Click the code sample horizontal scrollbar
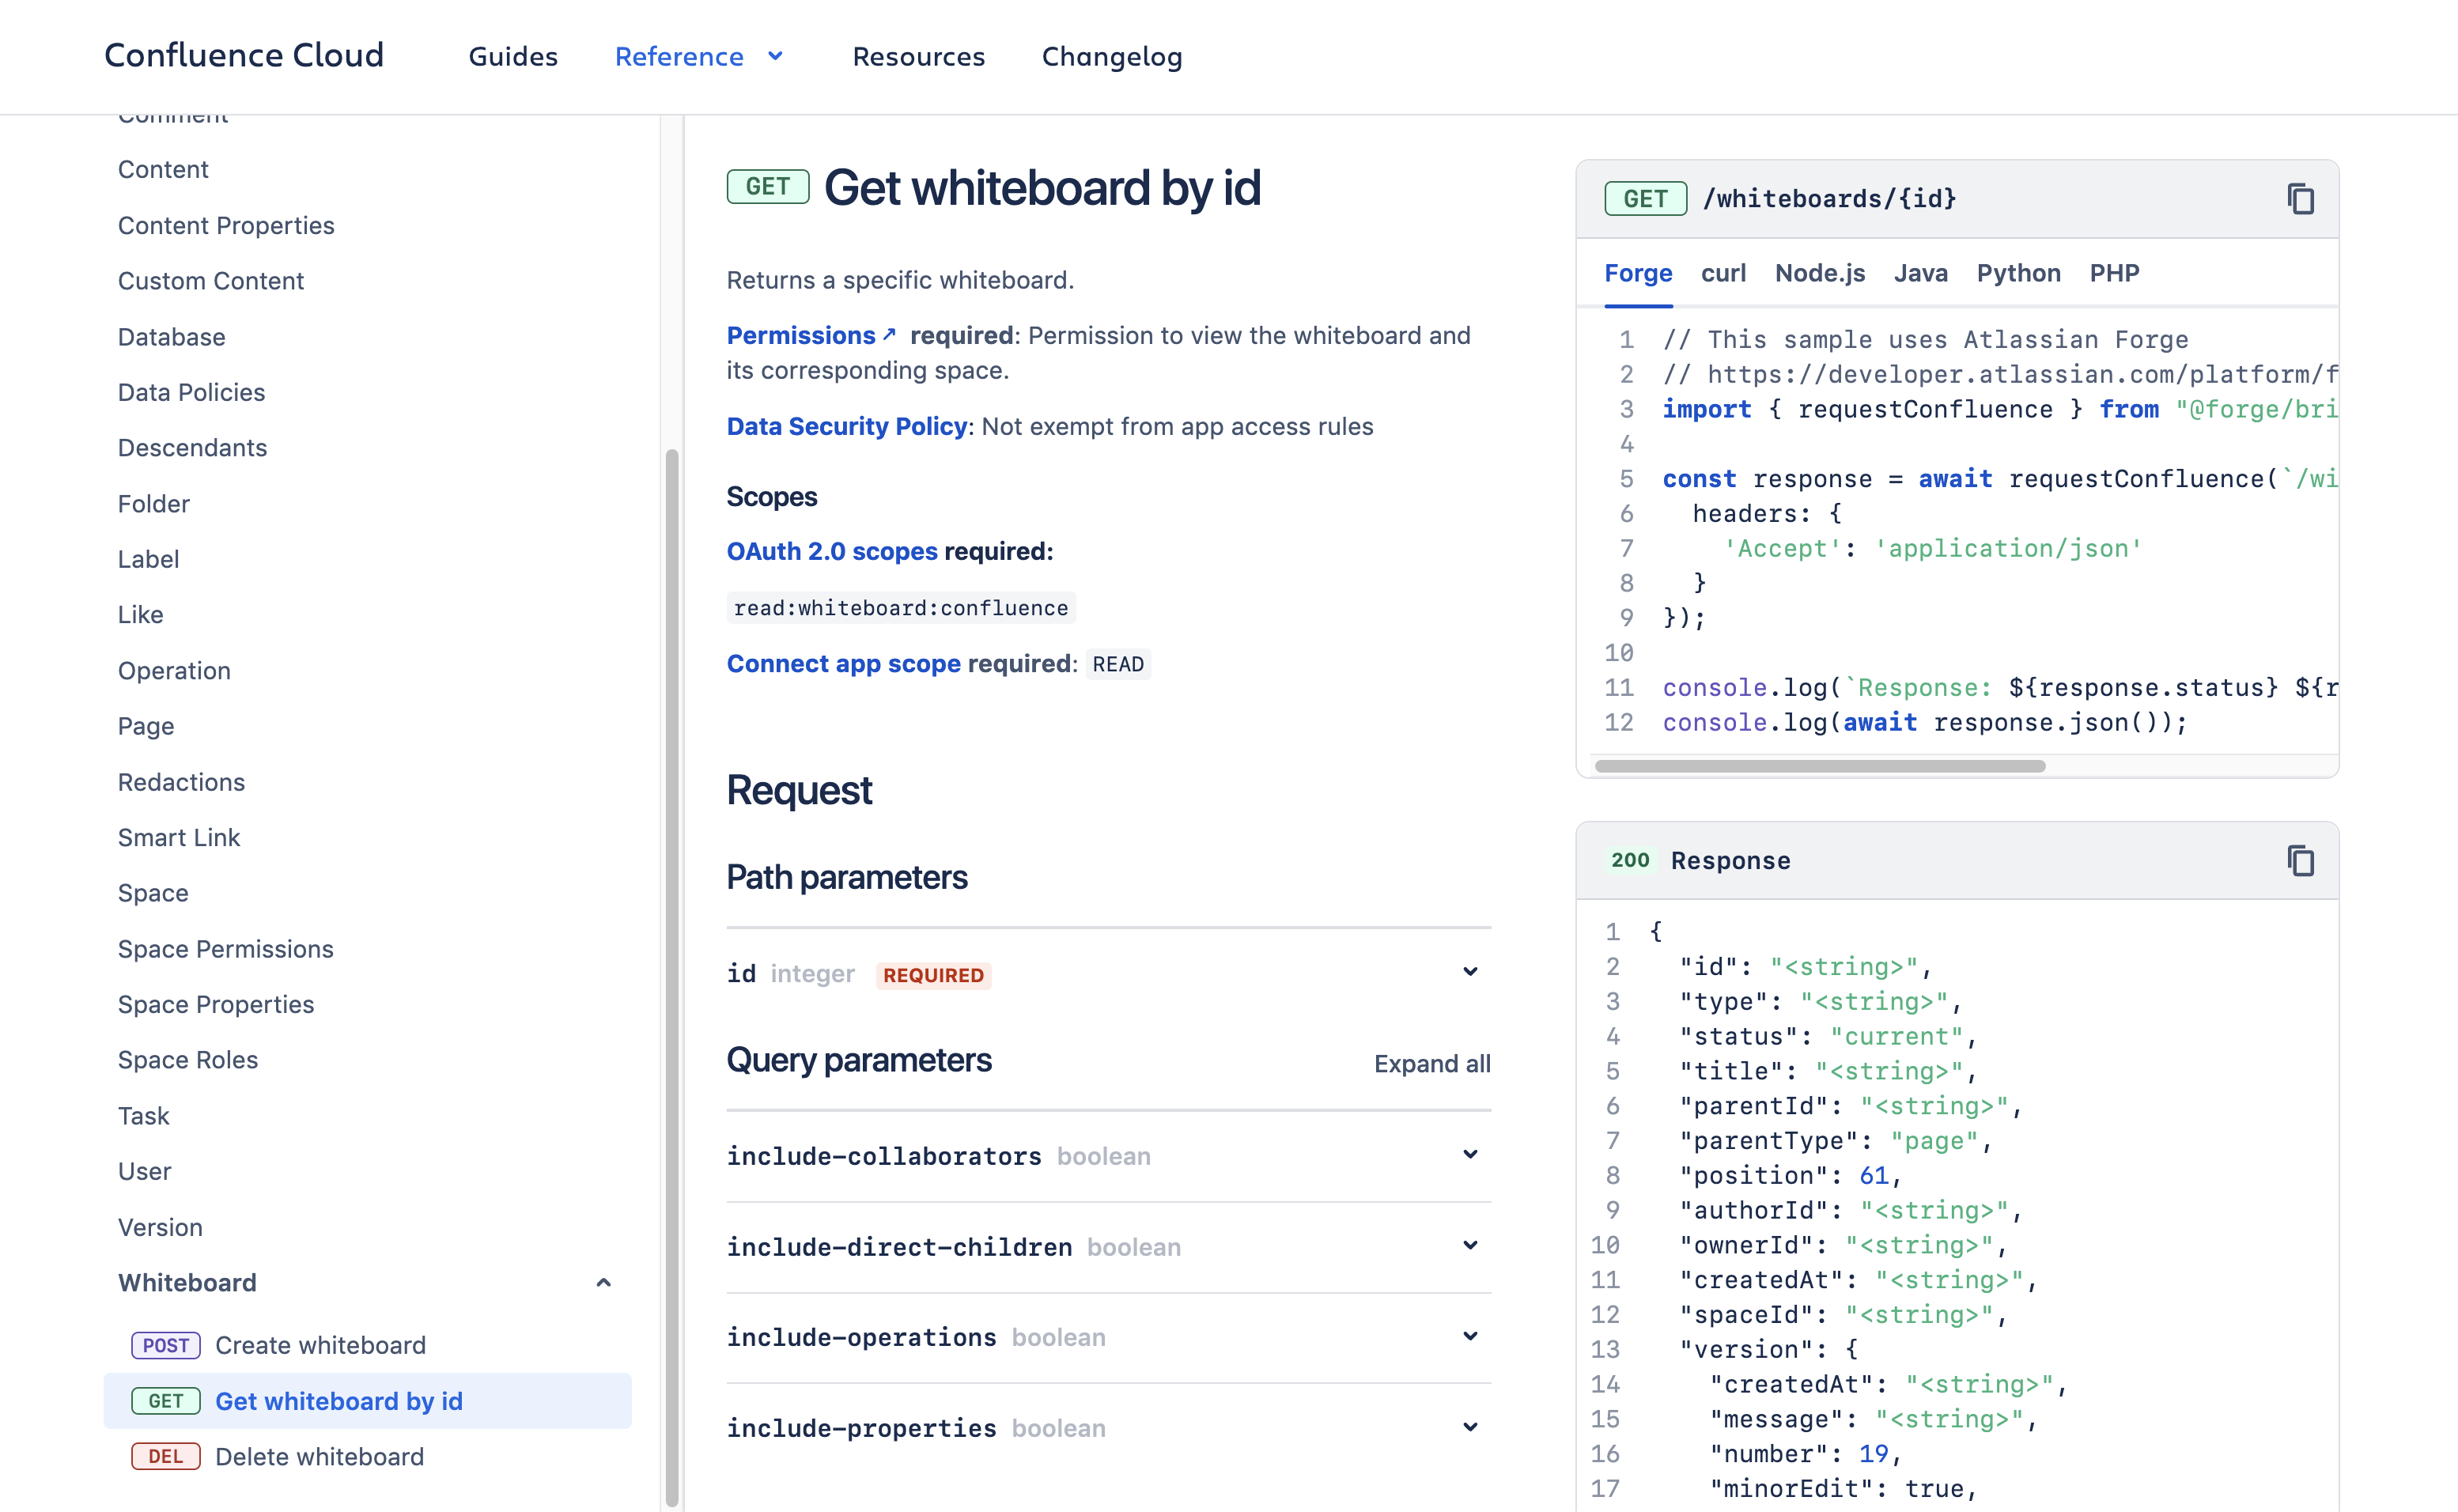Viewport: 2458px width, 1512px height. [1820, 766]
